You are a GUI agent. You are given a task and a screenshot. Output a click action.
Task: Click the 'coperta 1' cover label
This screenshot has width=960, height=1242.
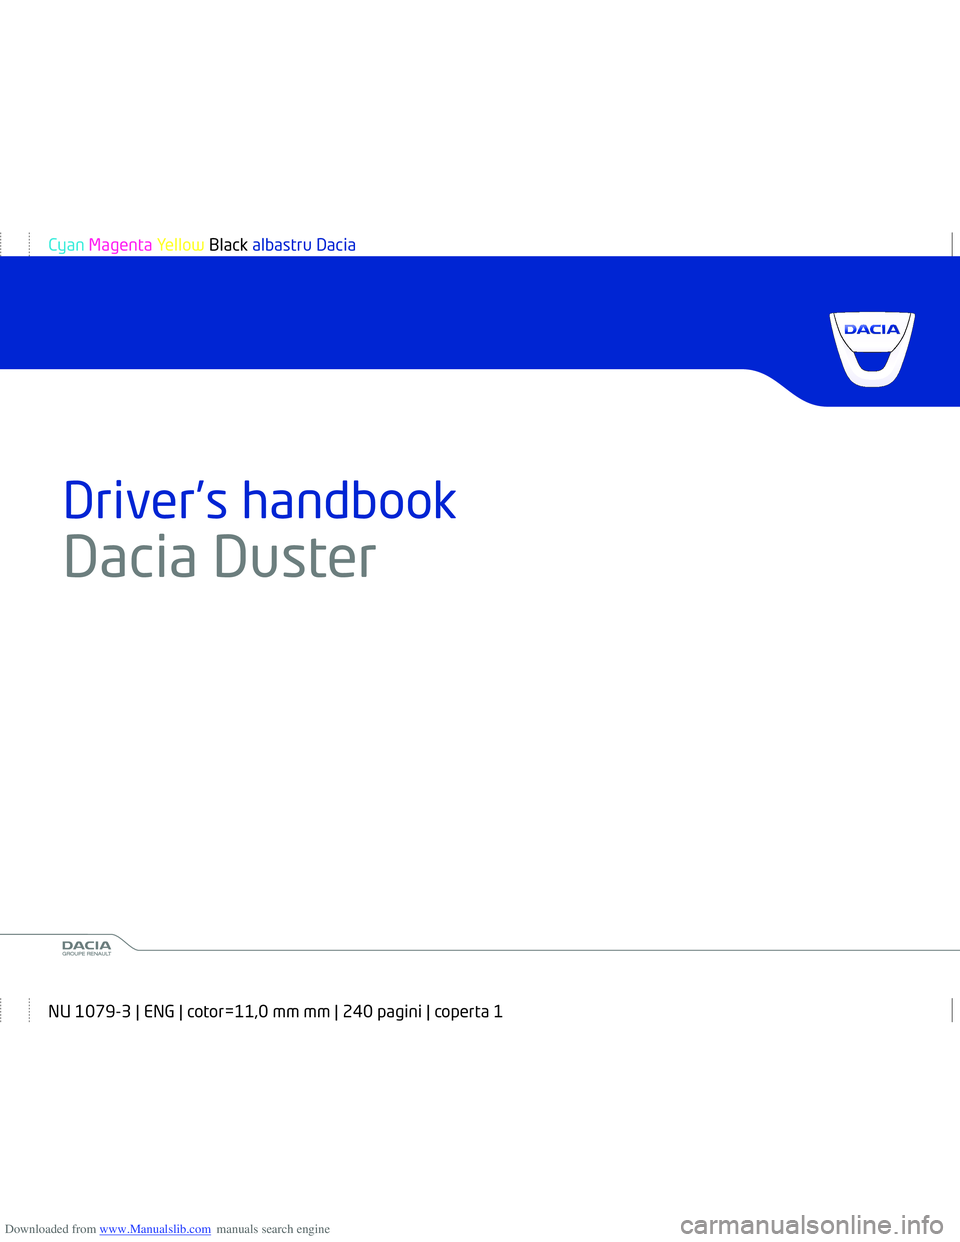click(x=468, y=1011)
